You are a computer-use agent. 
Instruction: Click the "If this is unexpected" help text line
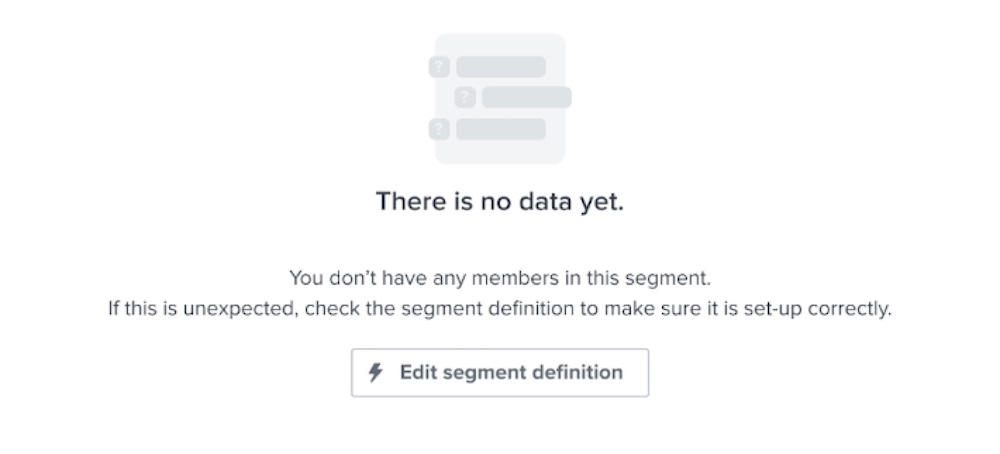click(499, 309)
